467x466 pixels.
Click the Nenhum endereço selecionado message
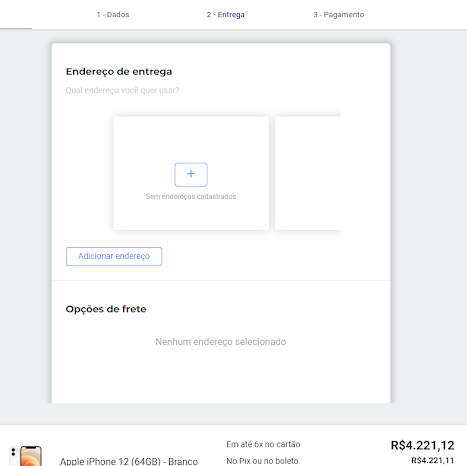click(221, 342)
